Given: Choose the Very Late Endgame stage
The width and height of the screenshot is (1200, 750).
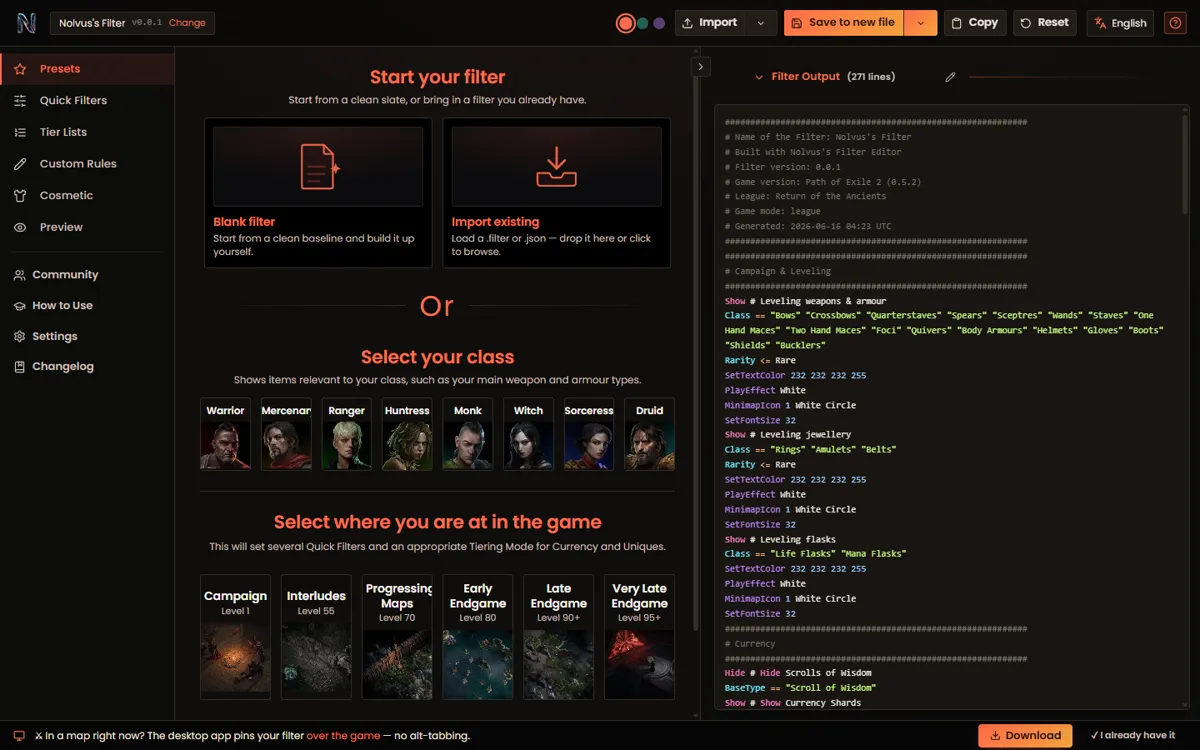Looking at the screenshot, I should coord(640,637).
